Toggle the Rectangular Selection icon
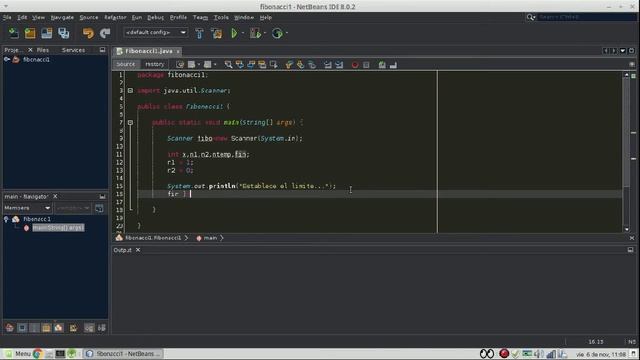Image resolution: width=640 pixels, height=360 pixels. pyautogui.click(x=273, y=64)
